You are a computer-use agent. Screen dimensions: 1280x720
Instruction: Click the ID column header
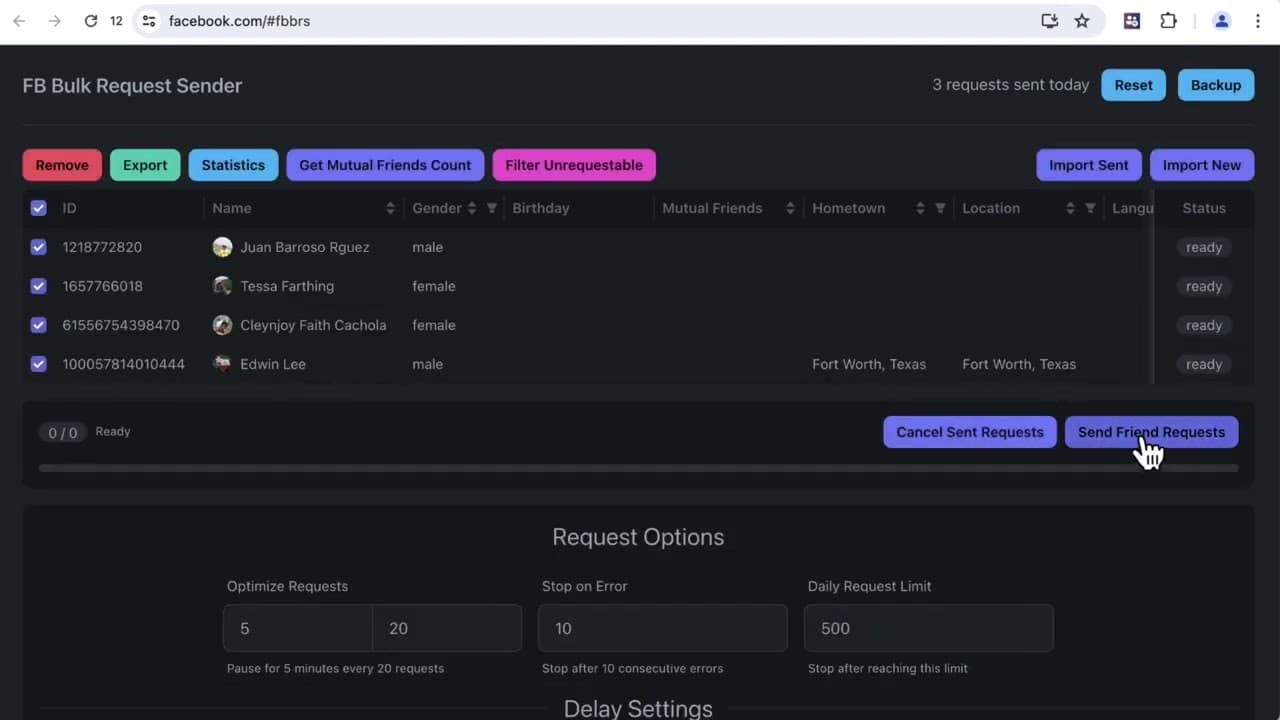(70, 208)
